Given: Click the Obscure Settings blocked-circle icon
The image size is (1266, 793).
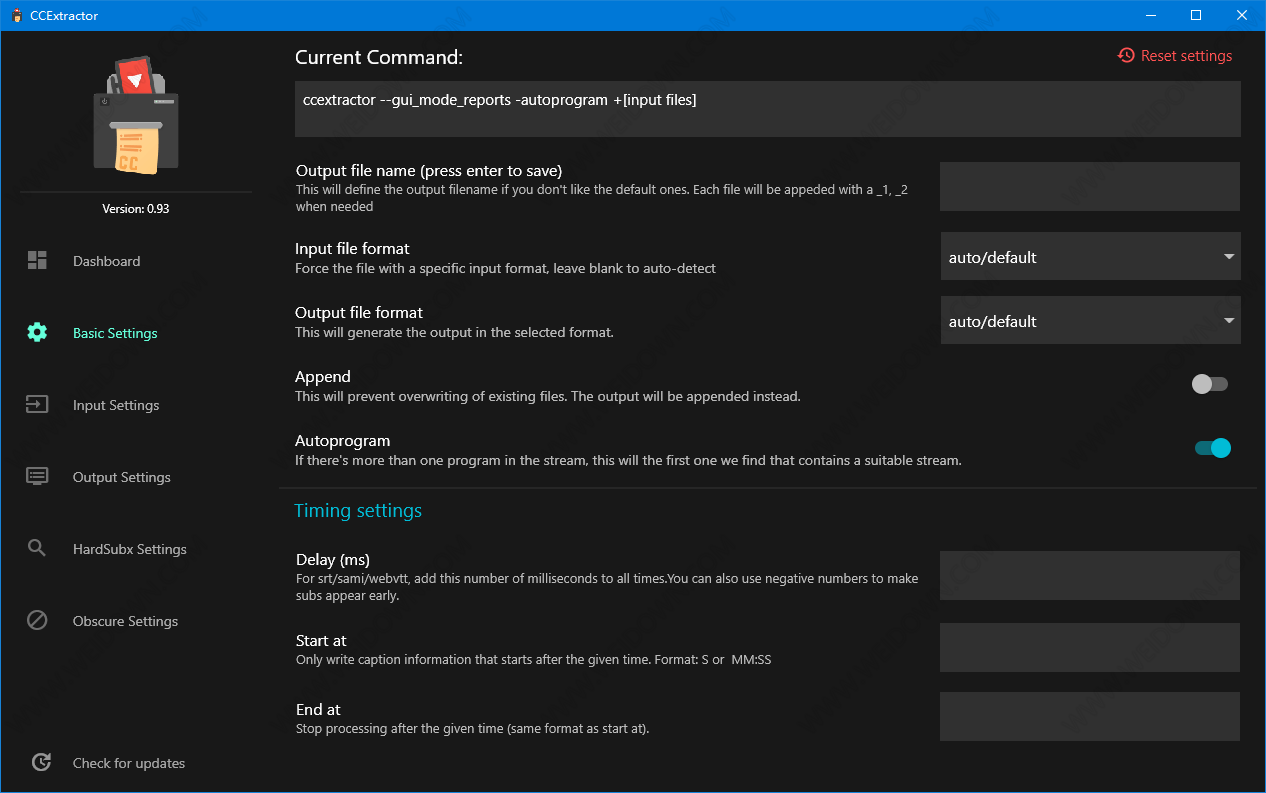Looking at the screenshot, I should click(x=37, y=620).
